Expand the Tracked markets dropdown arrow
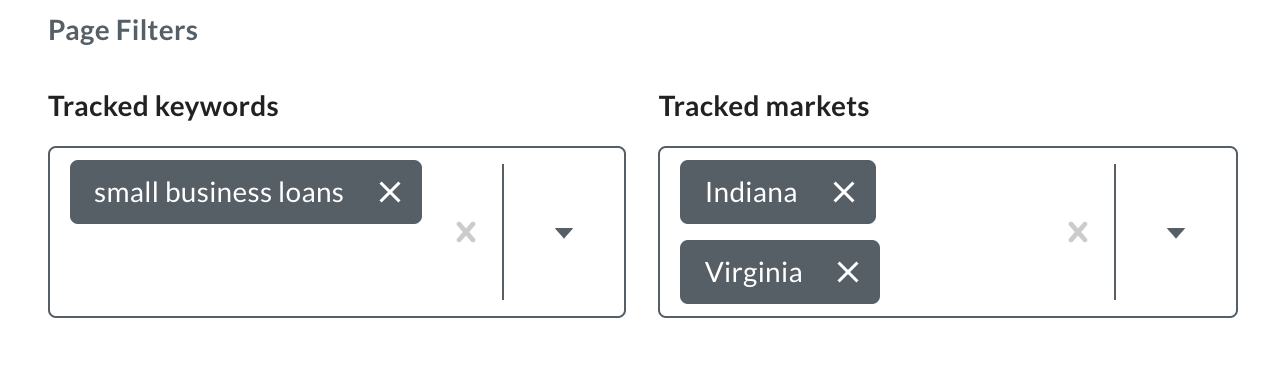This screenshot has height=376, width=1284. tap(1176, 233)
